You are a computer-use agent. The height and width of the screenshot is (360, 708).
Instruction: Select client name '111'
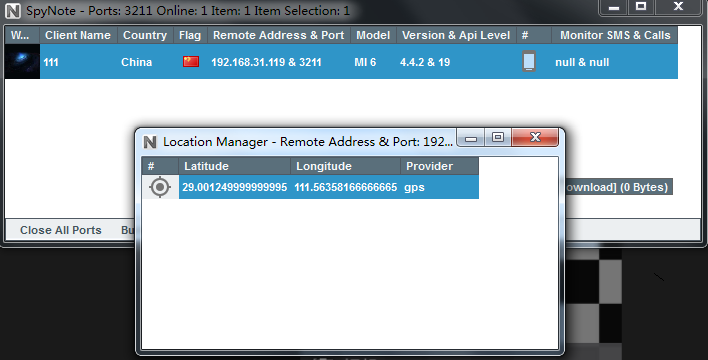click(51, 62)
